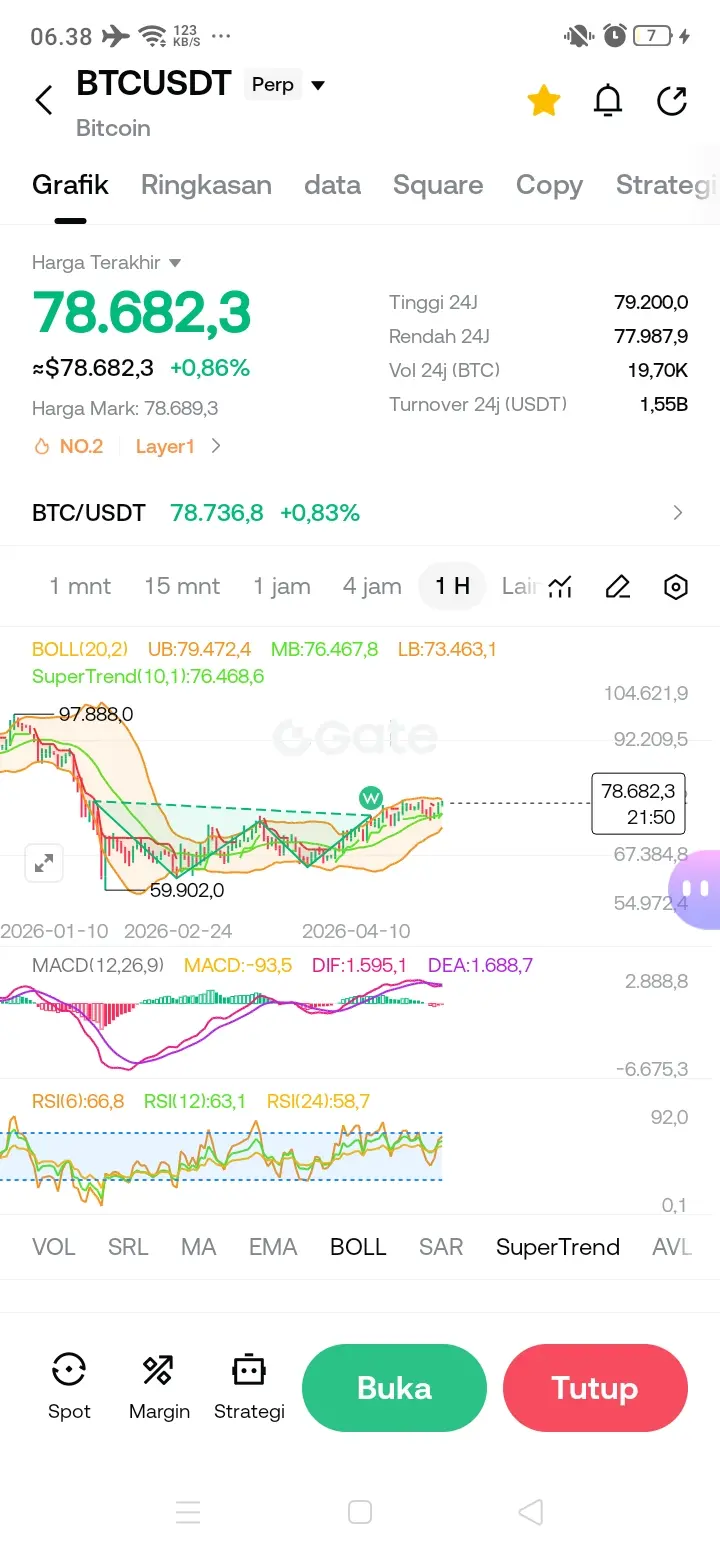Tap Android recent apps icon
The width and height of the screenshot is (720, 1560).
point(188,1512)
